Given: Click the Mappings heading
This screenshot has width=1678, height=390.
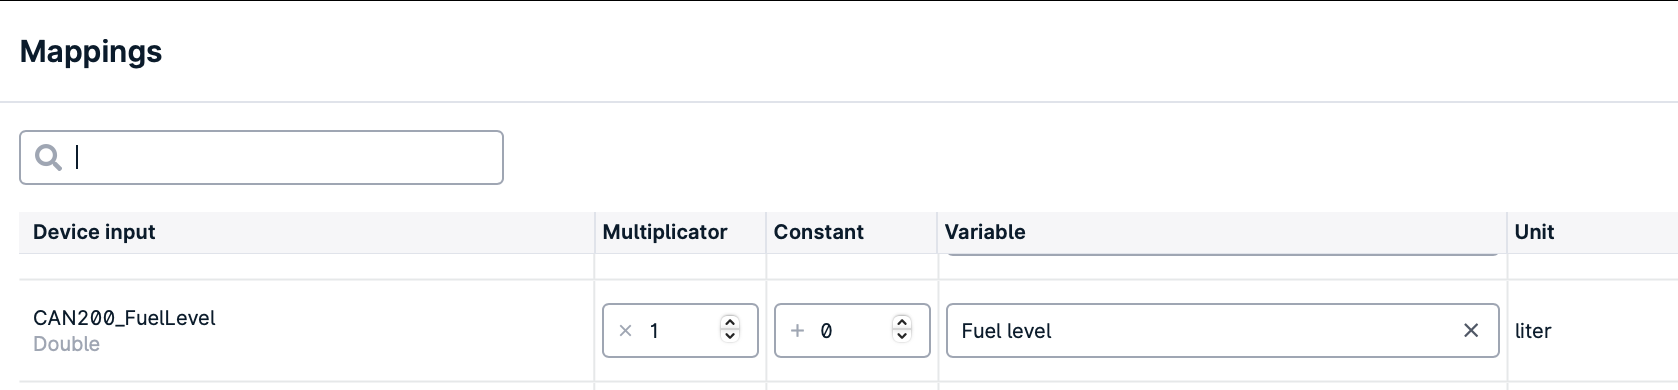Looking at the screenshot, I should [91, 52].
